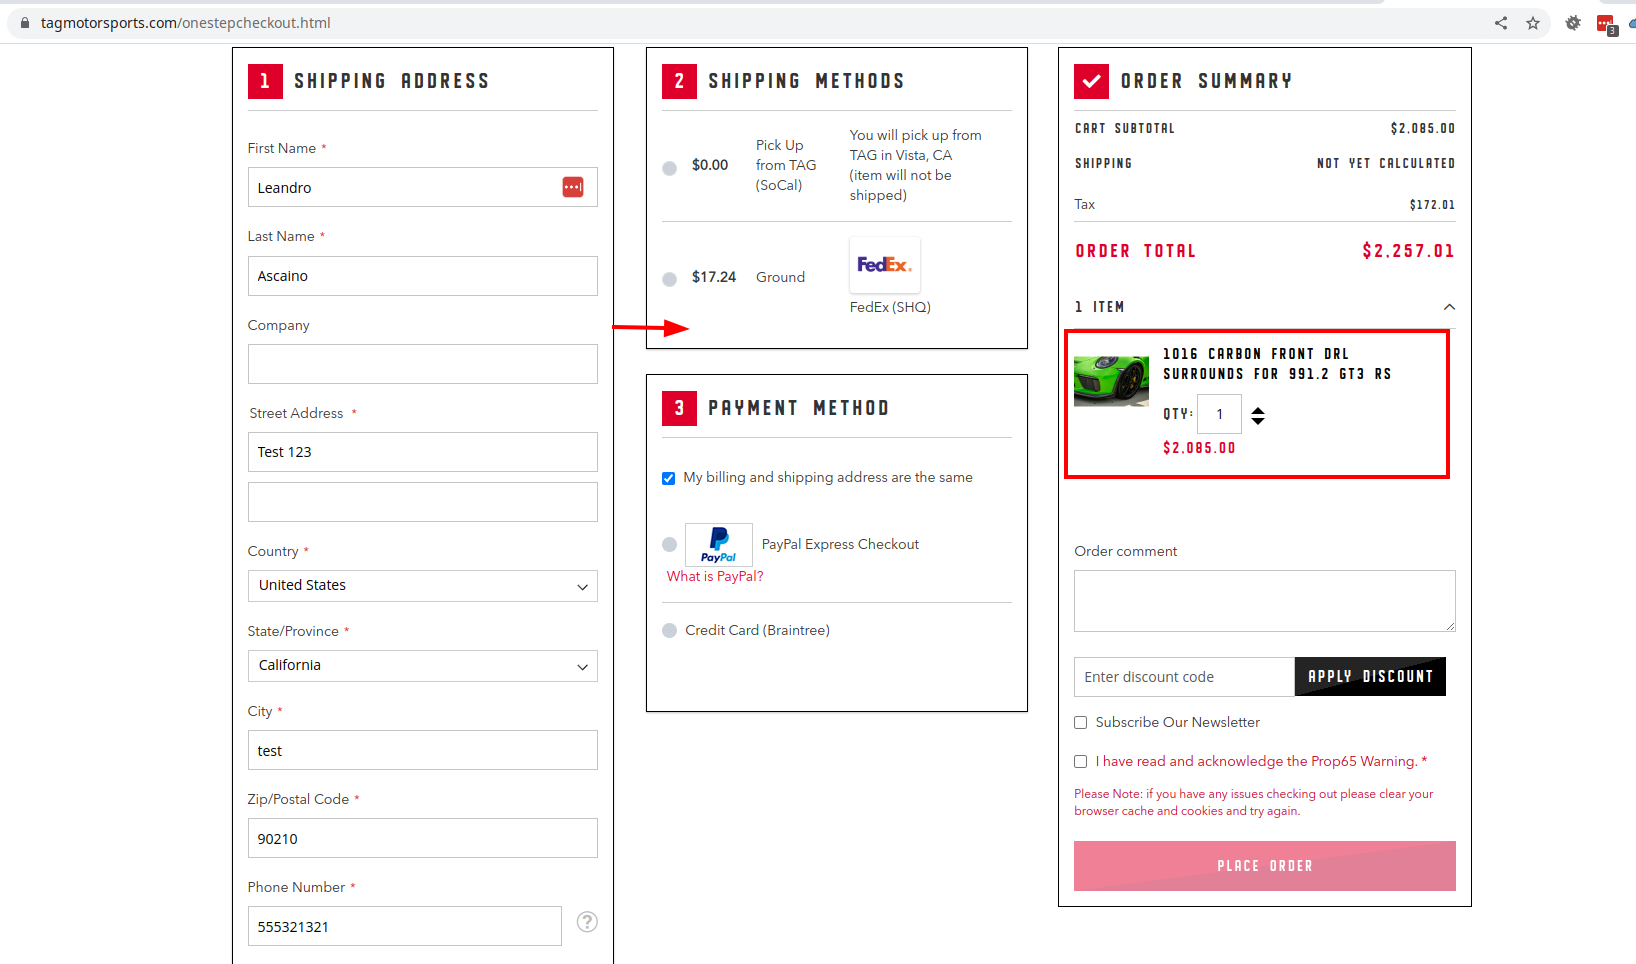Viewport: 1636px width, 964px height.
Task: Open the What is PayPal link
Action: [714, 576]
